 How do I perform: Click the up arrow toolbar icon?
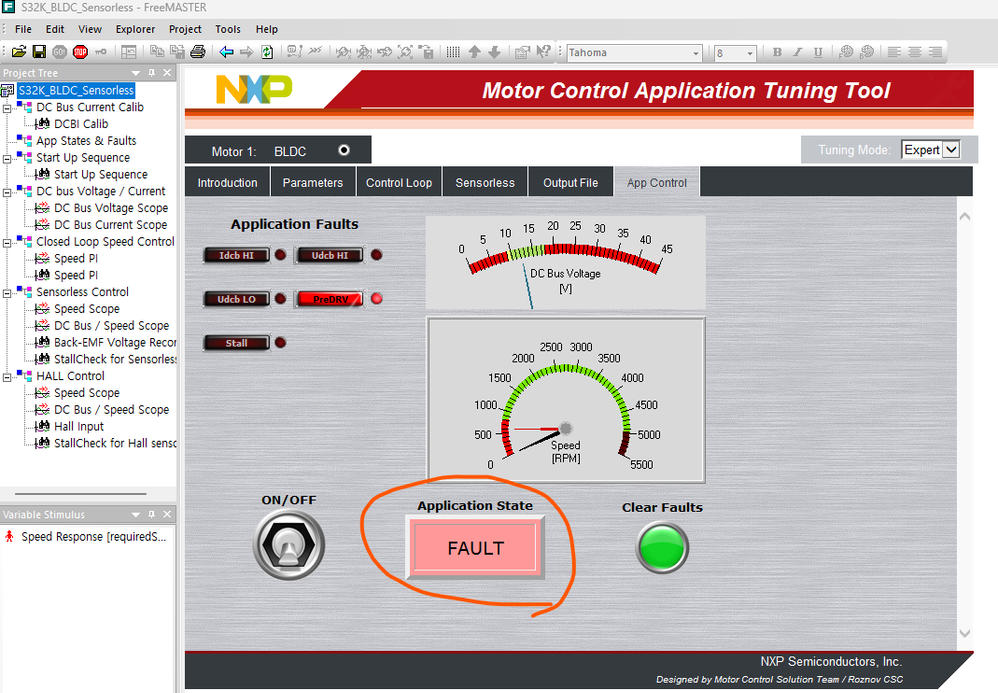point(474,52)
